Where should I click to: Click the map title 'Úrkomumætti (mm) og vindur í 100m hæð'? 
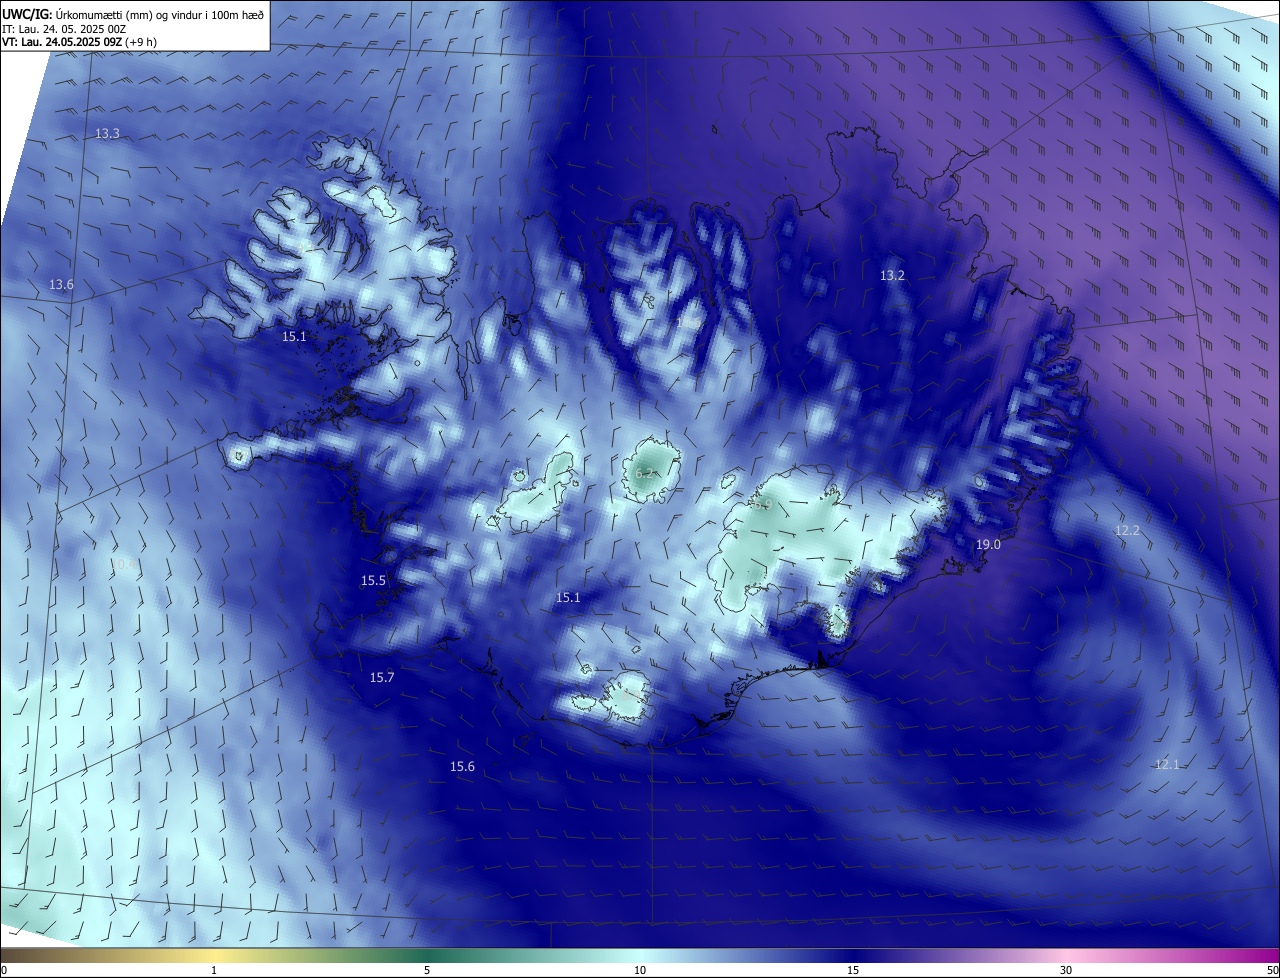click(159, 14)
